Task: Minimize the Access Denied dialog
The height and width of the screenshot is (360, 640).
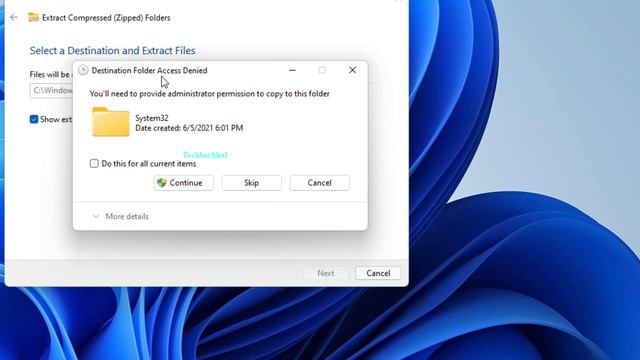Action: (x=292, y=70)
